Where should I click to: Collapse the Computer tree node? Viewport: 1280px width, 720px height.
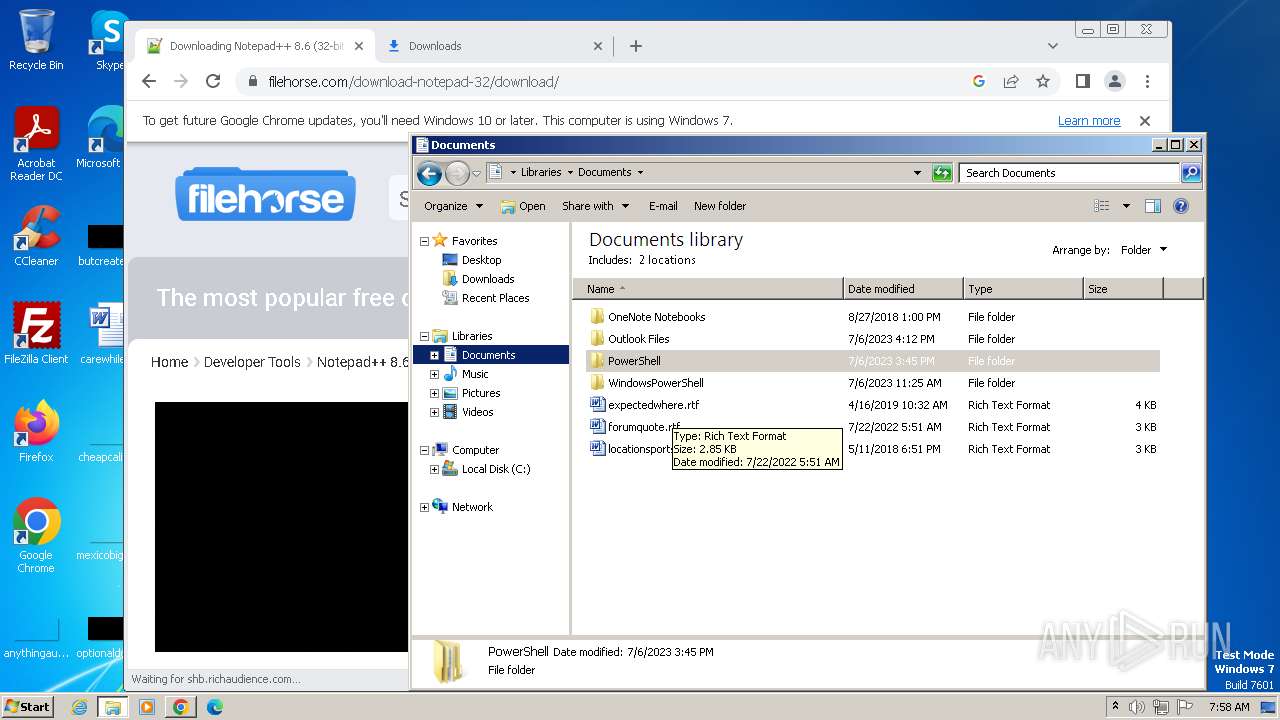[424, 450]
